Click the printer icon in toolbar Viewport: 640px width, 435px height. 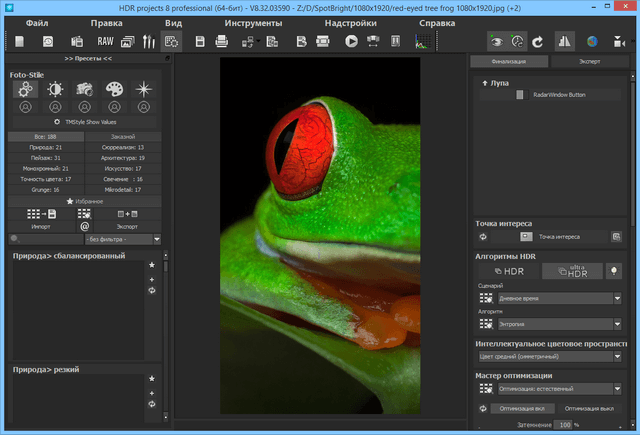221,41
